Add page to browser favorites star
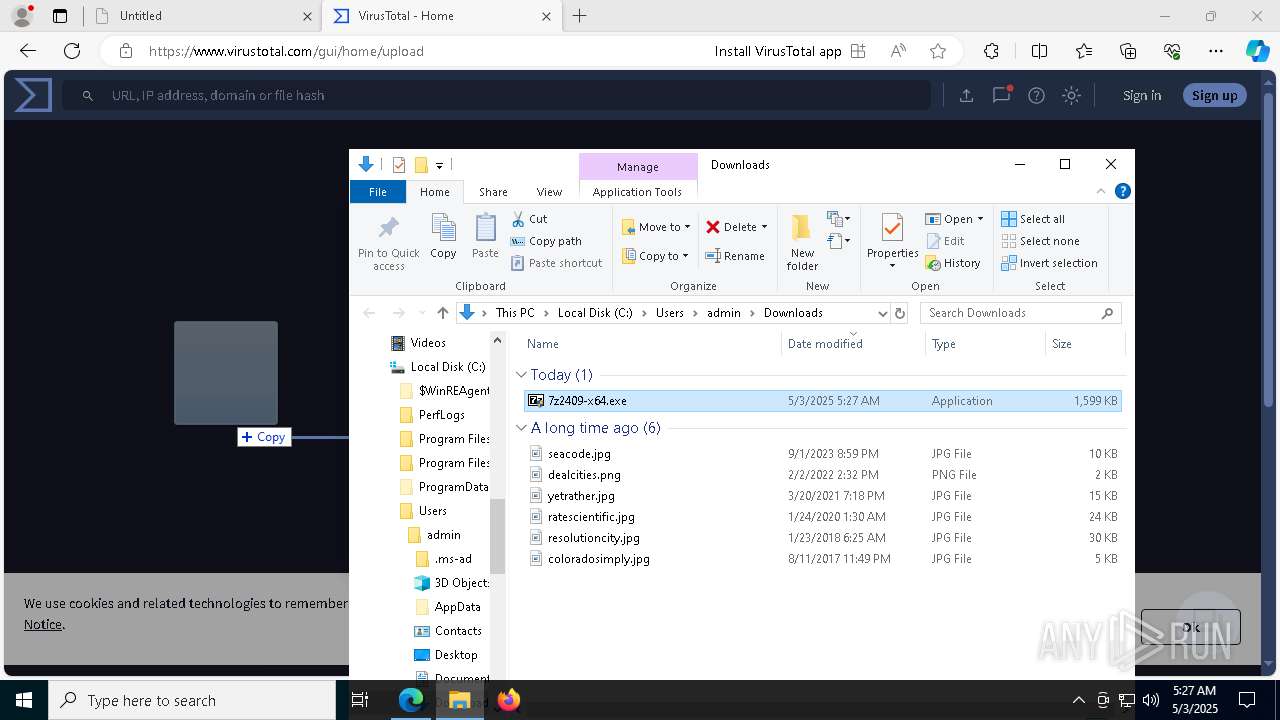1280x720 pixels. point(937,51)
